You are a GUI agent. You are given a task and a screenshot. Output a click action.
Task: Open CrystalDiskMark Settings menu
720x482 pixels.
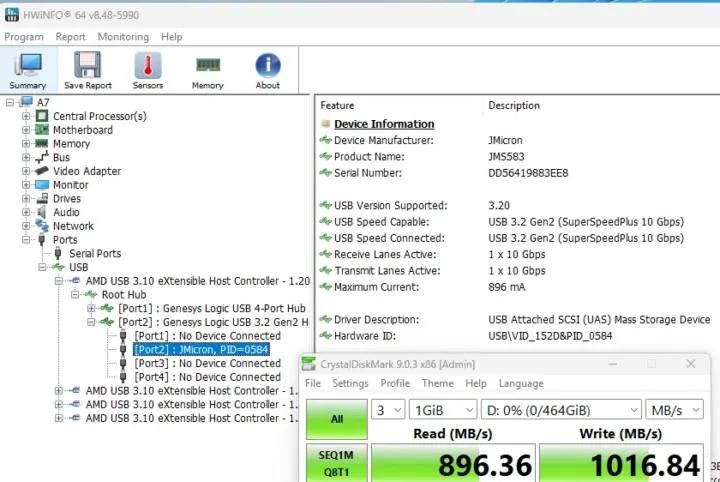tap(350, 383)
